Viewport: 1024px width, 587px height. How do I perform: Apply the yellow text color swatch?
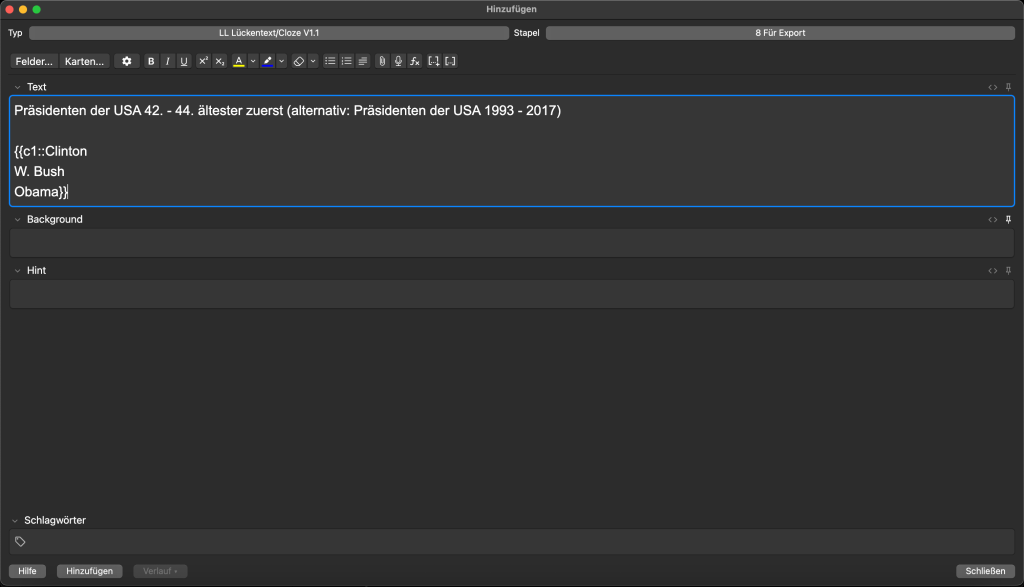point(238,61)
